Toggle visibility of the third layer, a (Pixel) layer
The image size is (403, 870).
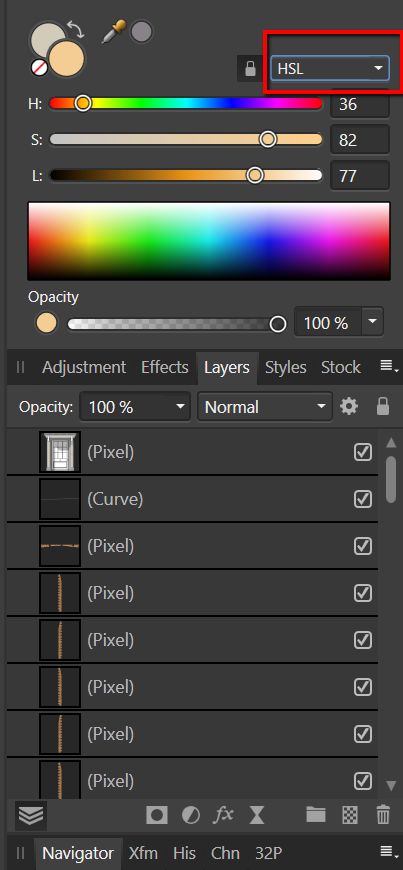pos(363,546)
